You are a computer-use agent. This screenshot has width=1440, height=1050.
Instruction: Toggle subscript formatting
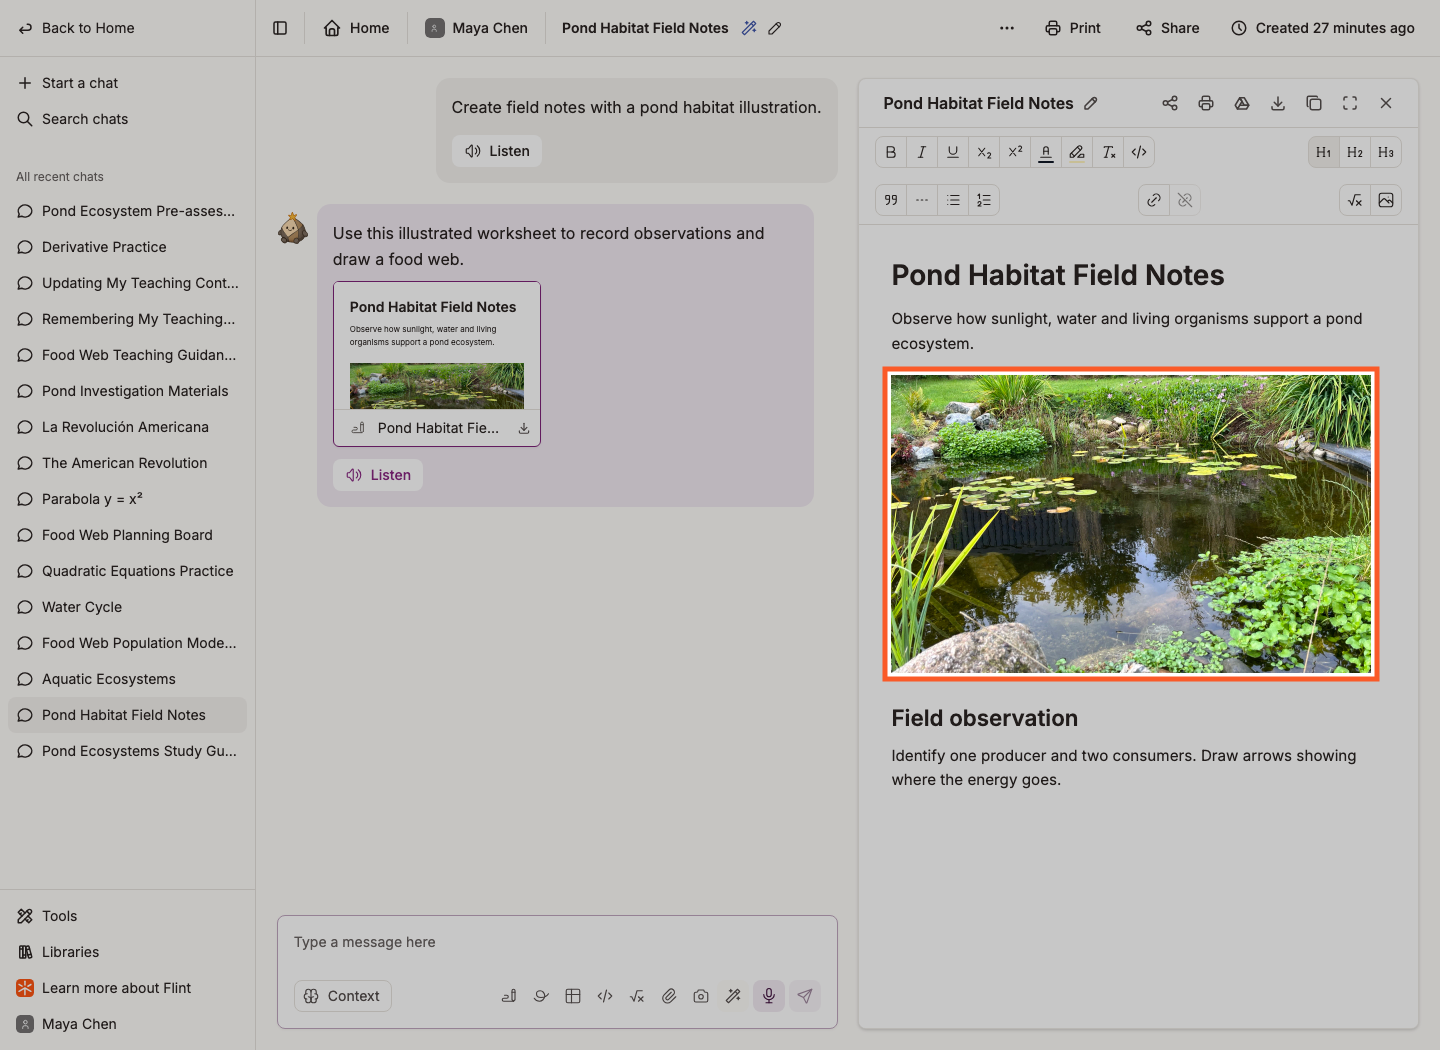pyautogui.click(x=984, y=152)
